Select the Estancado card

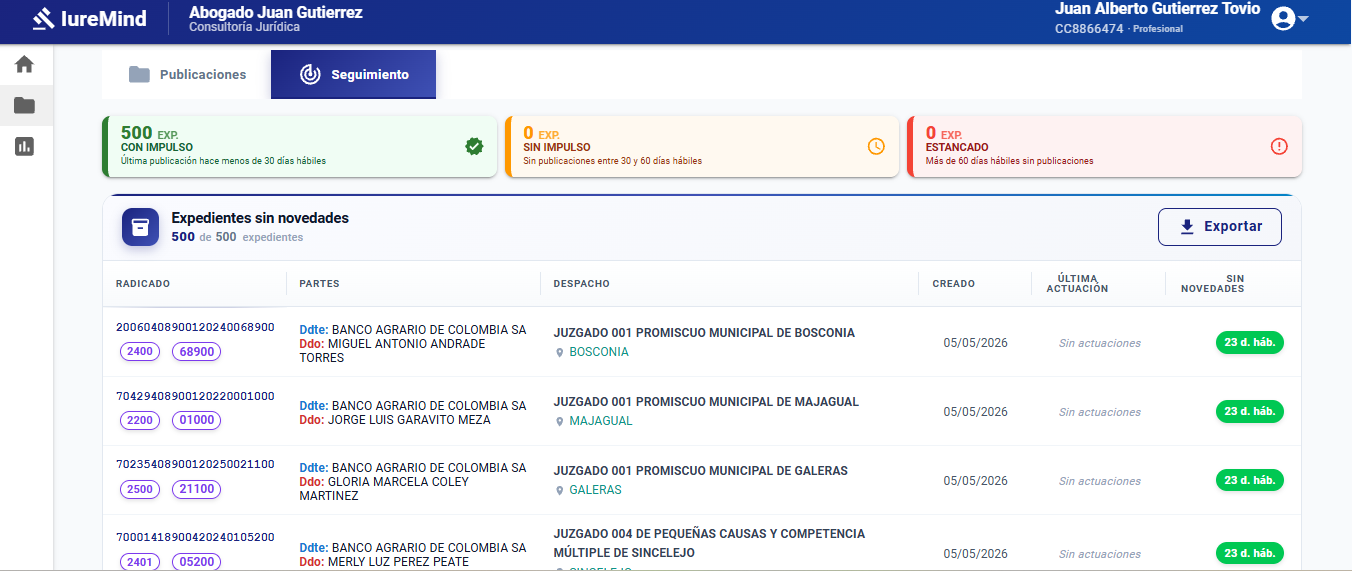point(1105,146)
